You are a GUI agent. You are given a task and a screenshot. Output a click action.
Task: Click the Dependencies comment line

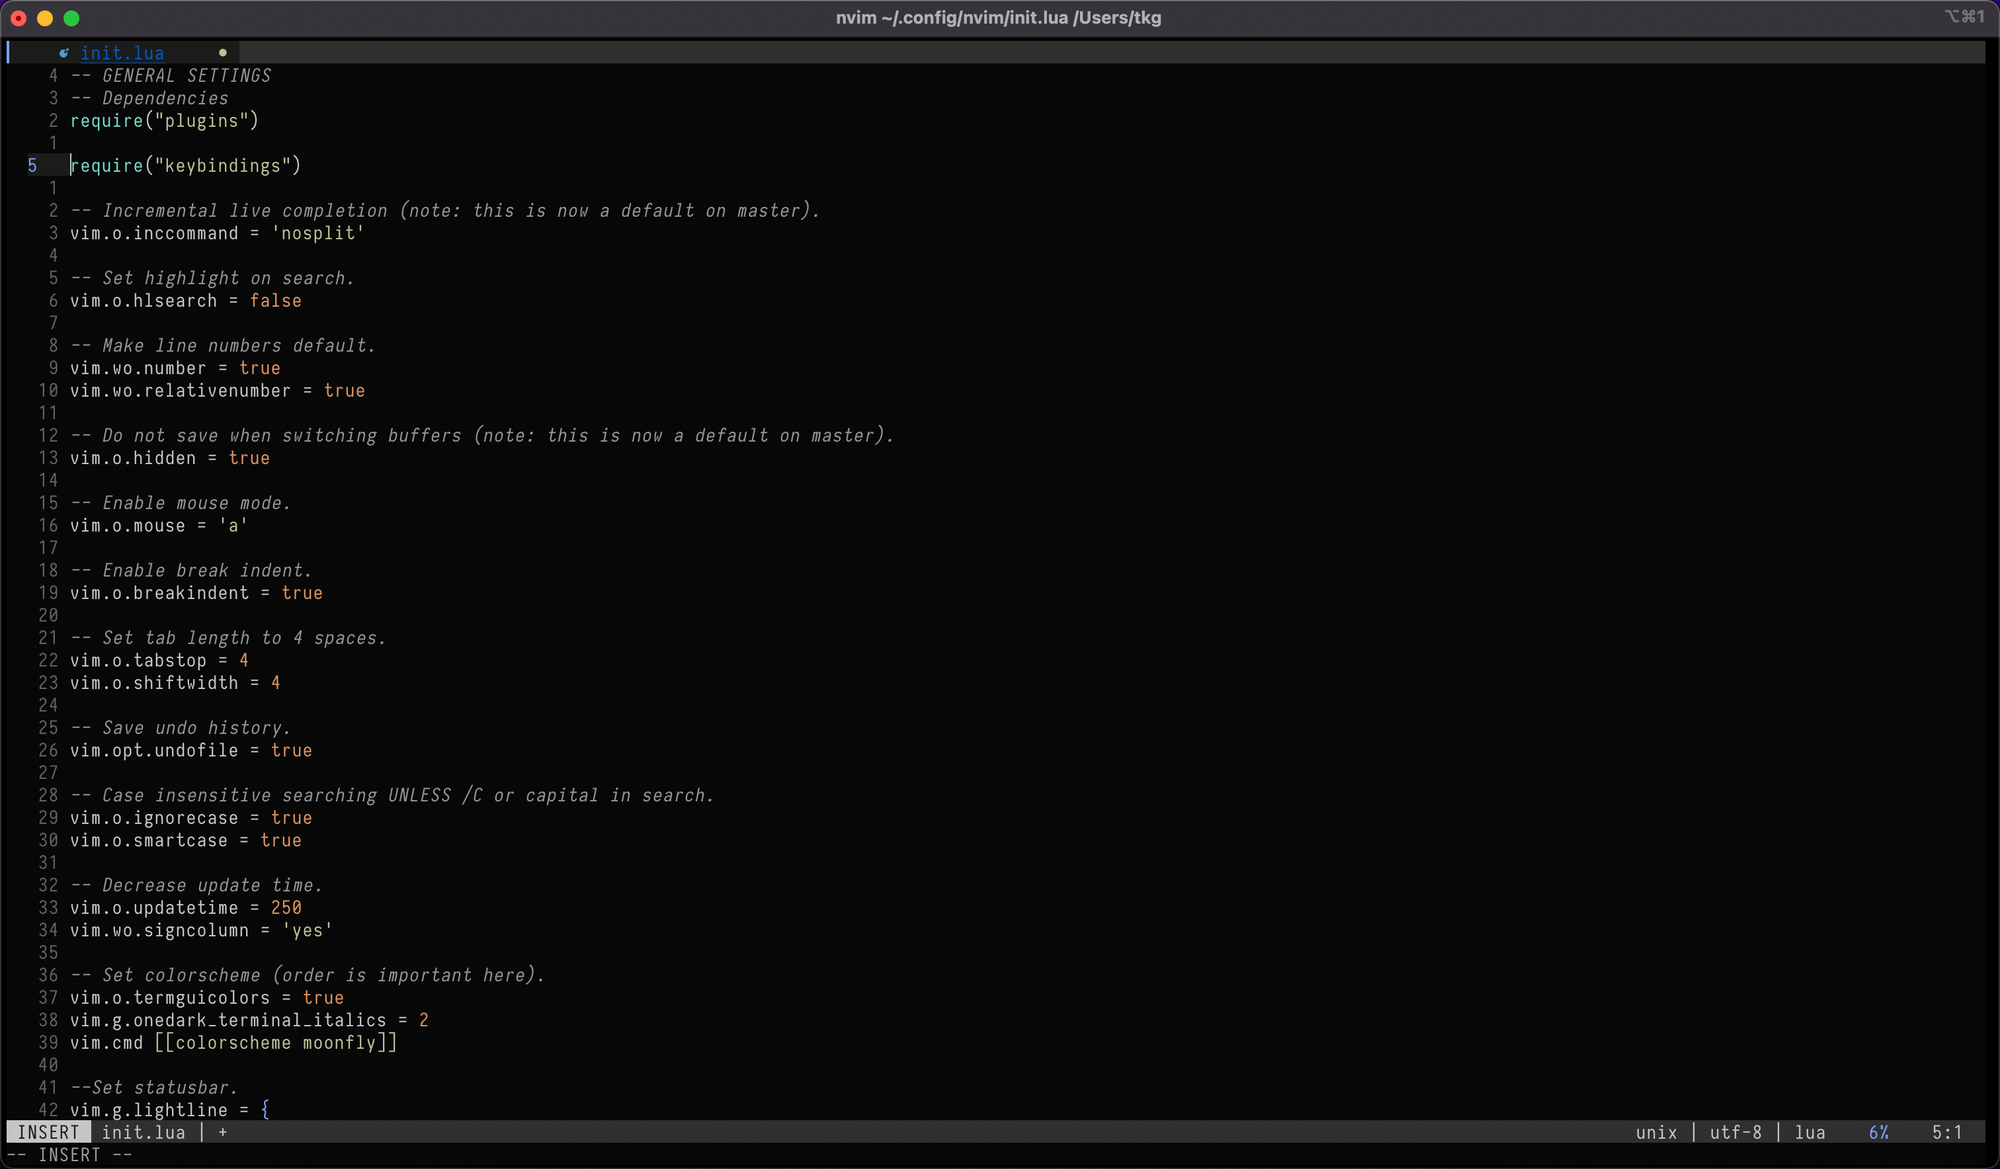[x=150, y=98]
